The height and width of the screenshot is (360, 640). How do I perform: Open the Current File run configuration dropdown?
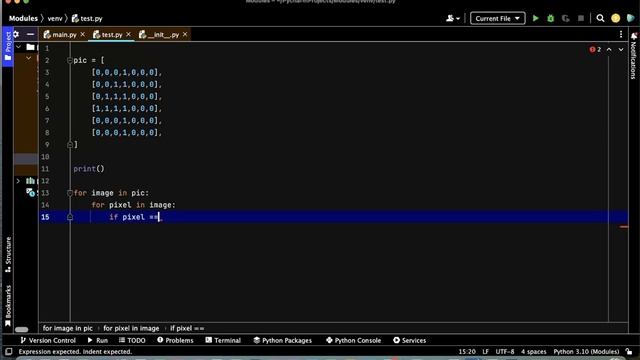(x=498, y=18)
